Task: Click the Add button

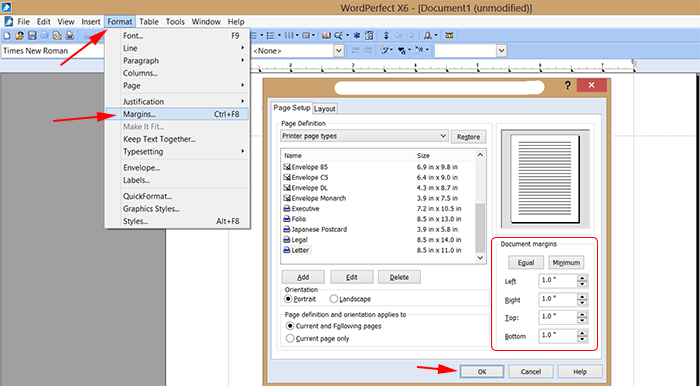Action: (303, 277)
